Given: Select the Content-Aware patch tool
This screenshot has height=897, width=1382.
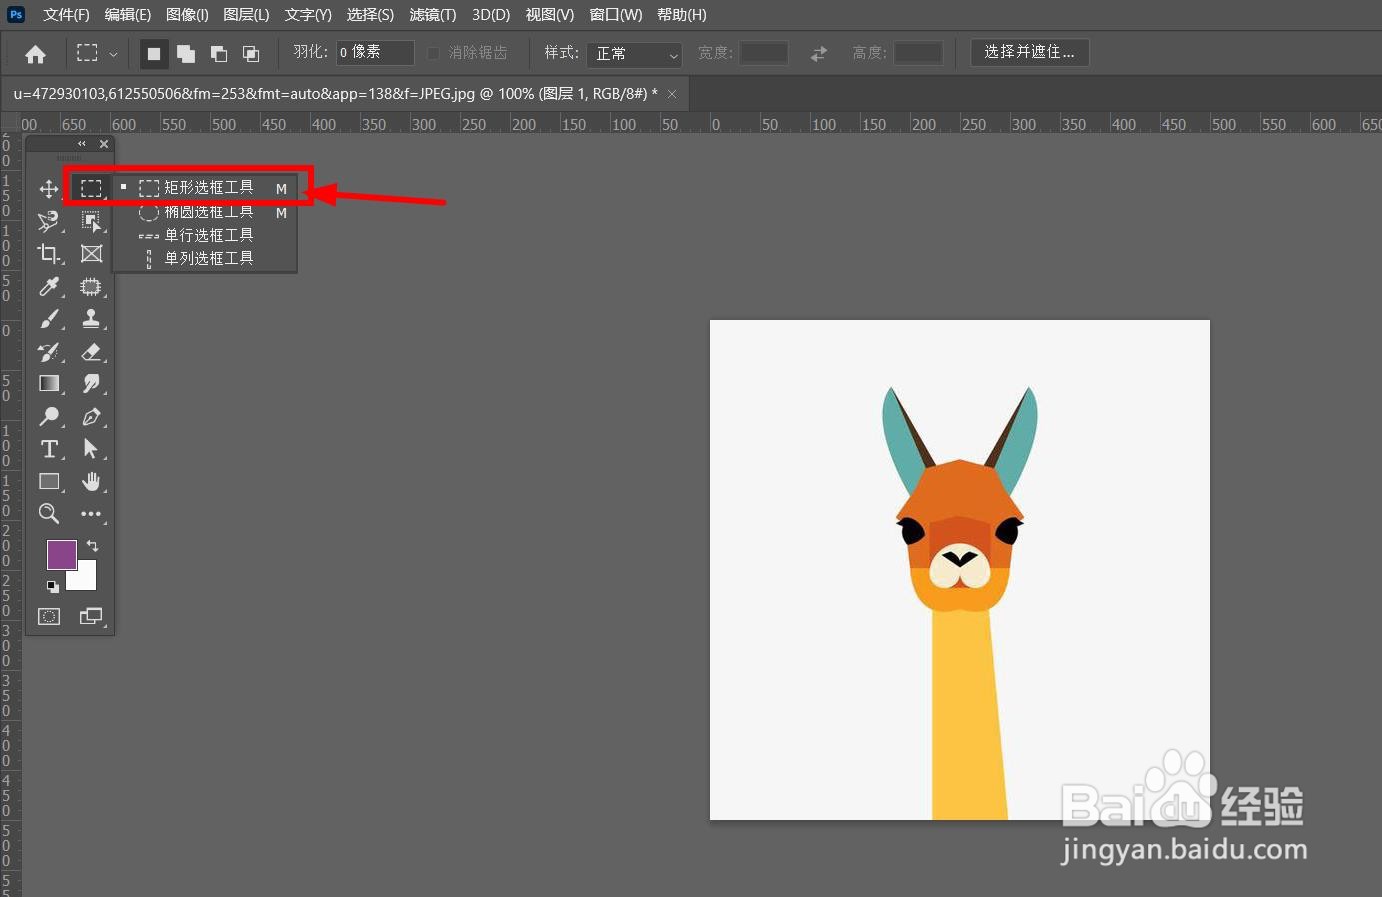Looking at the screenshot, I should point(91,287).
